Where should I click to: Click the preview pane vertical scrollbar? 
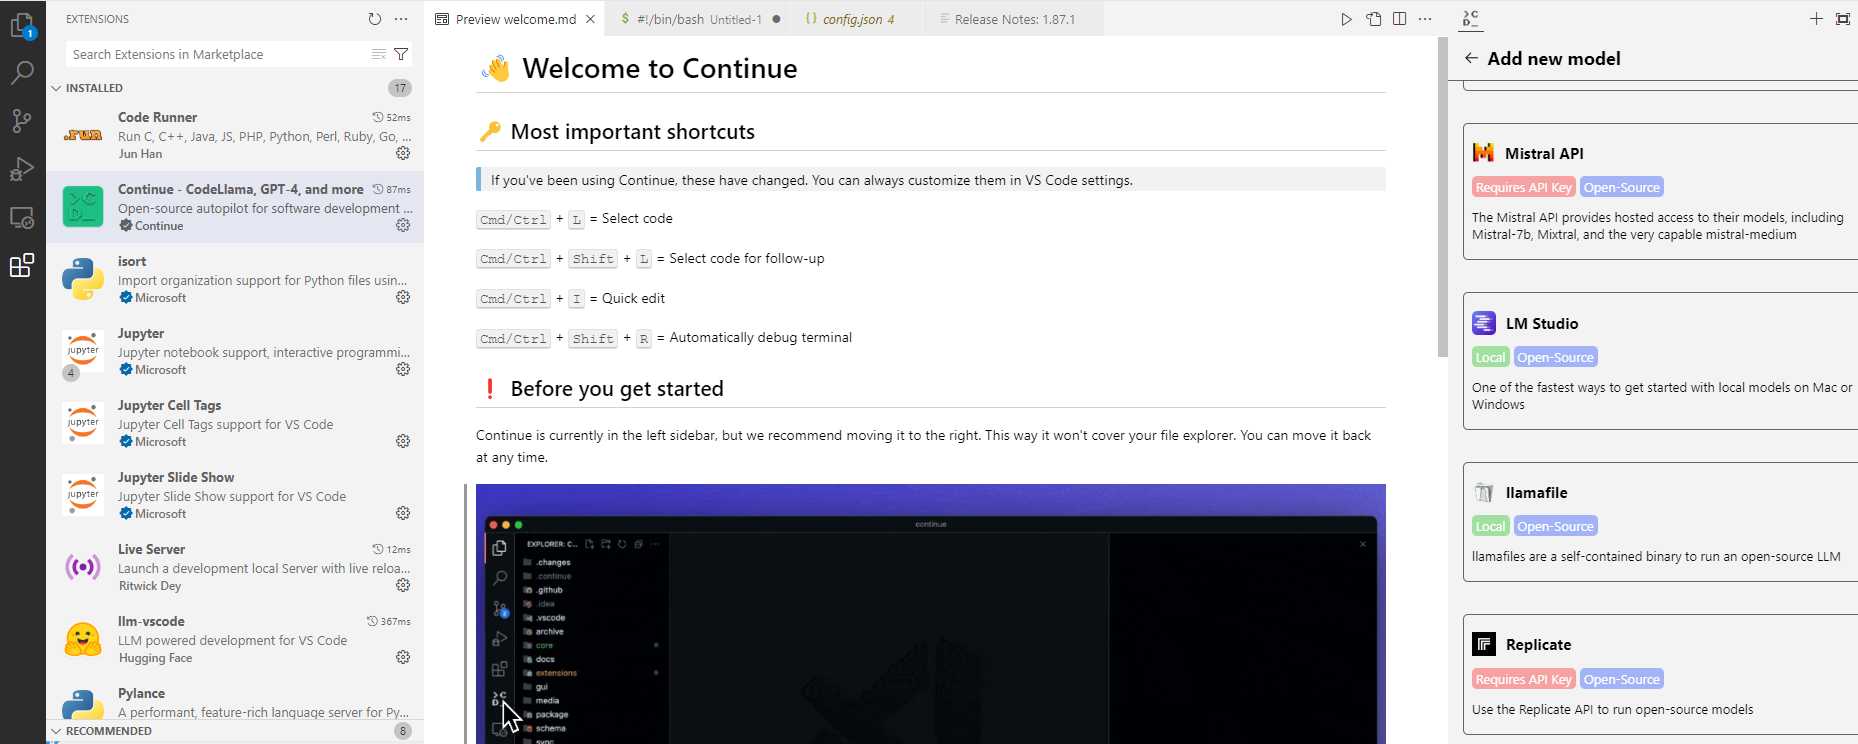(x=1442, y=200)
